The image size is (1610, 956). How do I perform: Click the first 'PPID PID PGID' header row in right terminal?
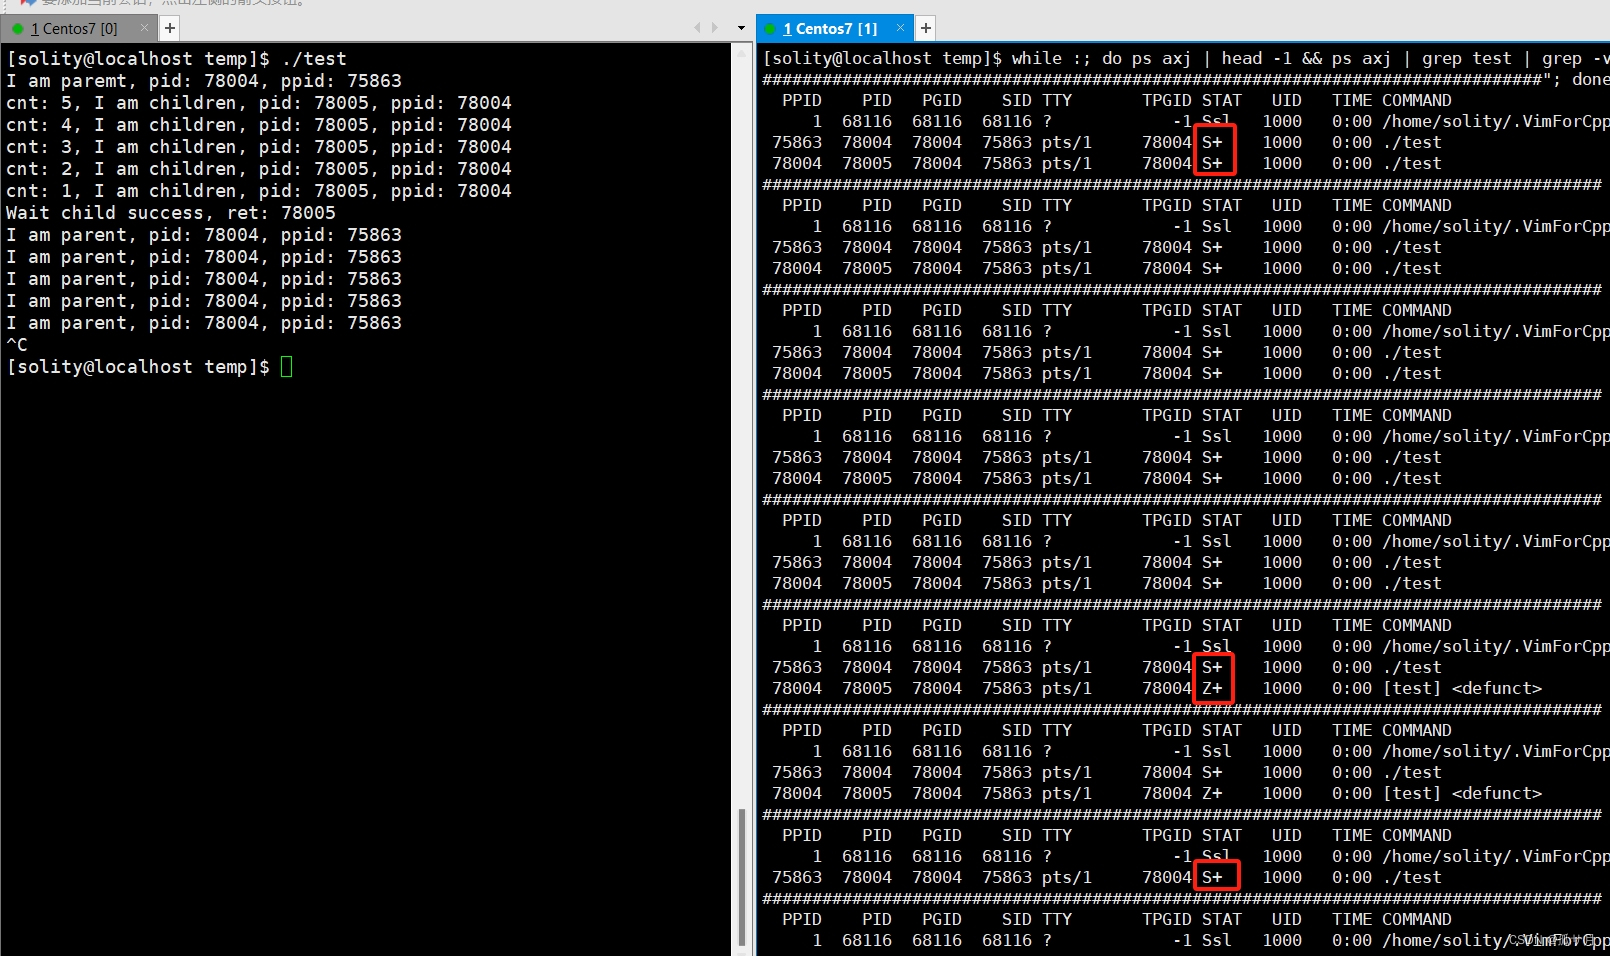click(x=1117, y=101)
